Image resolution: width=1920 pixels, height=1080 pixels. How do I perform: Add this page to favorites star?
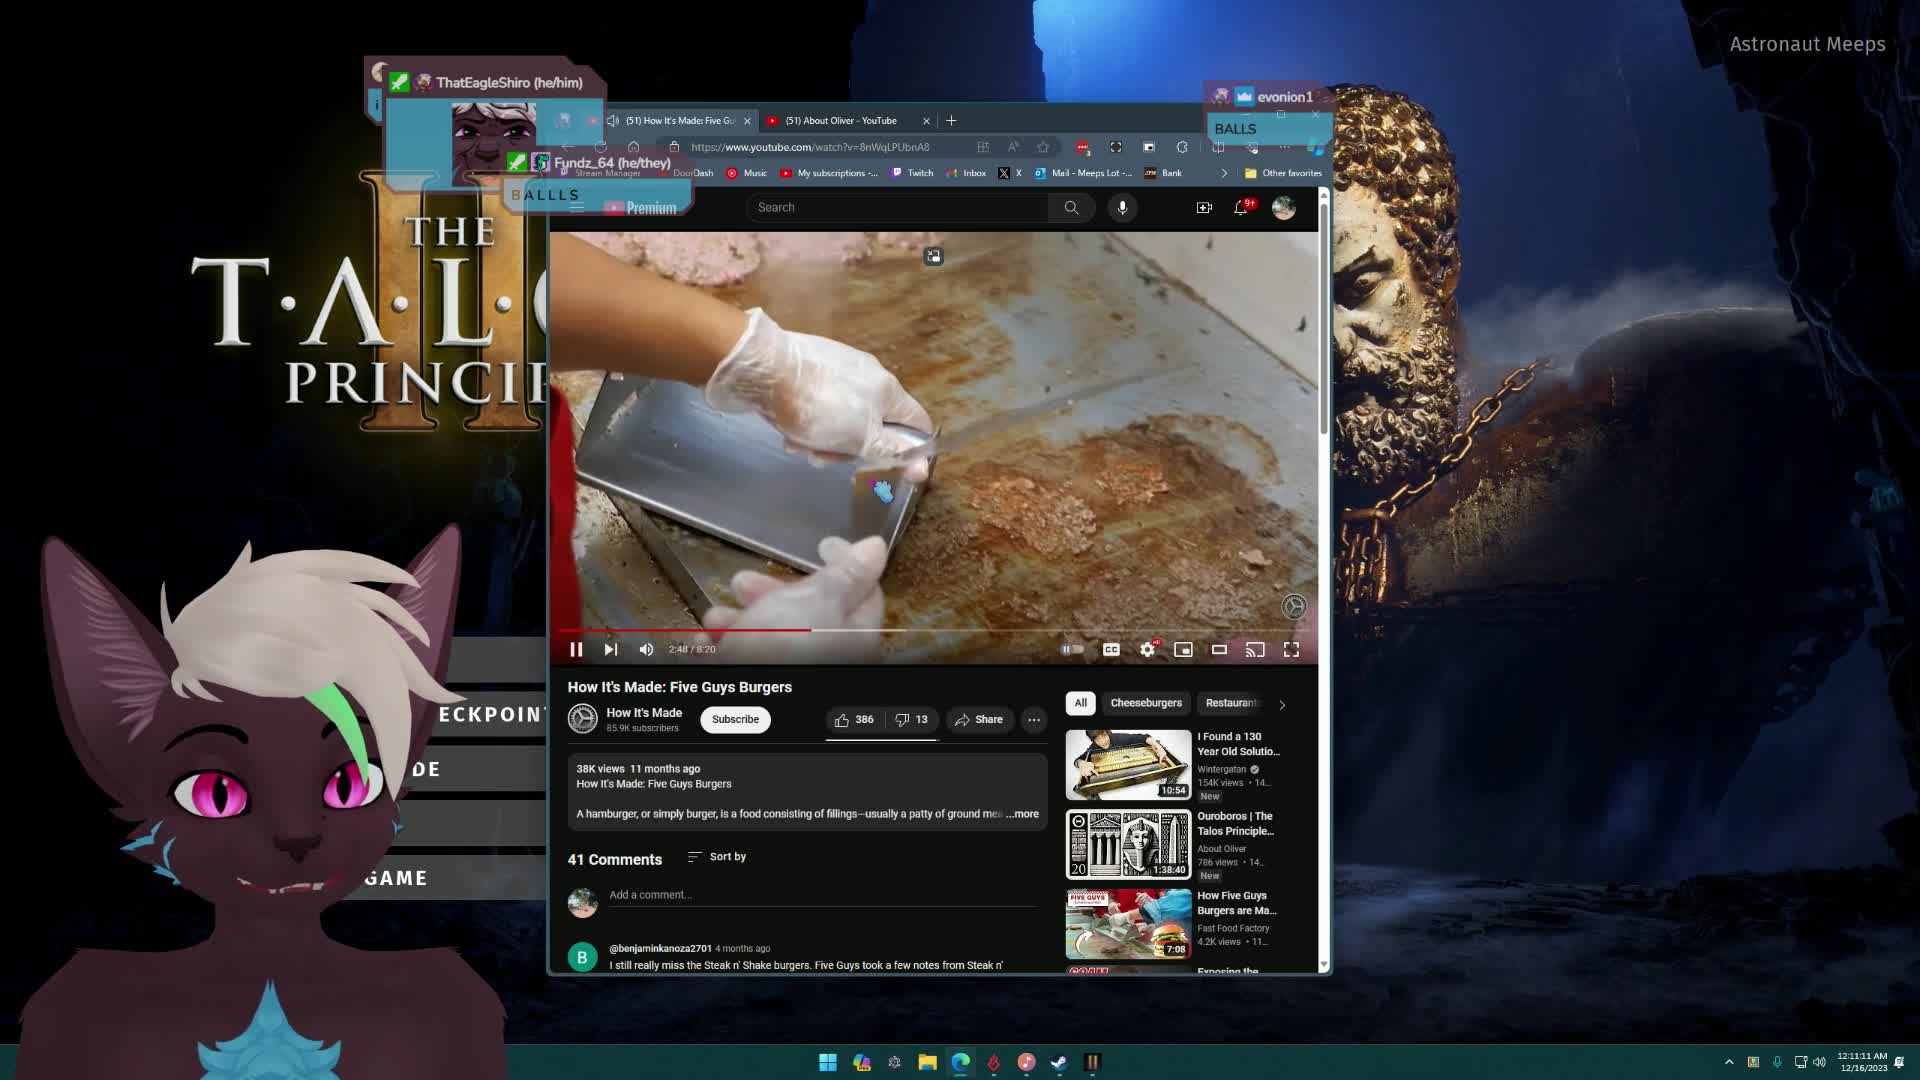[1043, 147]
